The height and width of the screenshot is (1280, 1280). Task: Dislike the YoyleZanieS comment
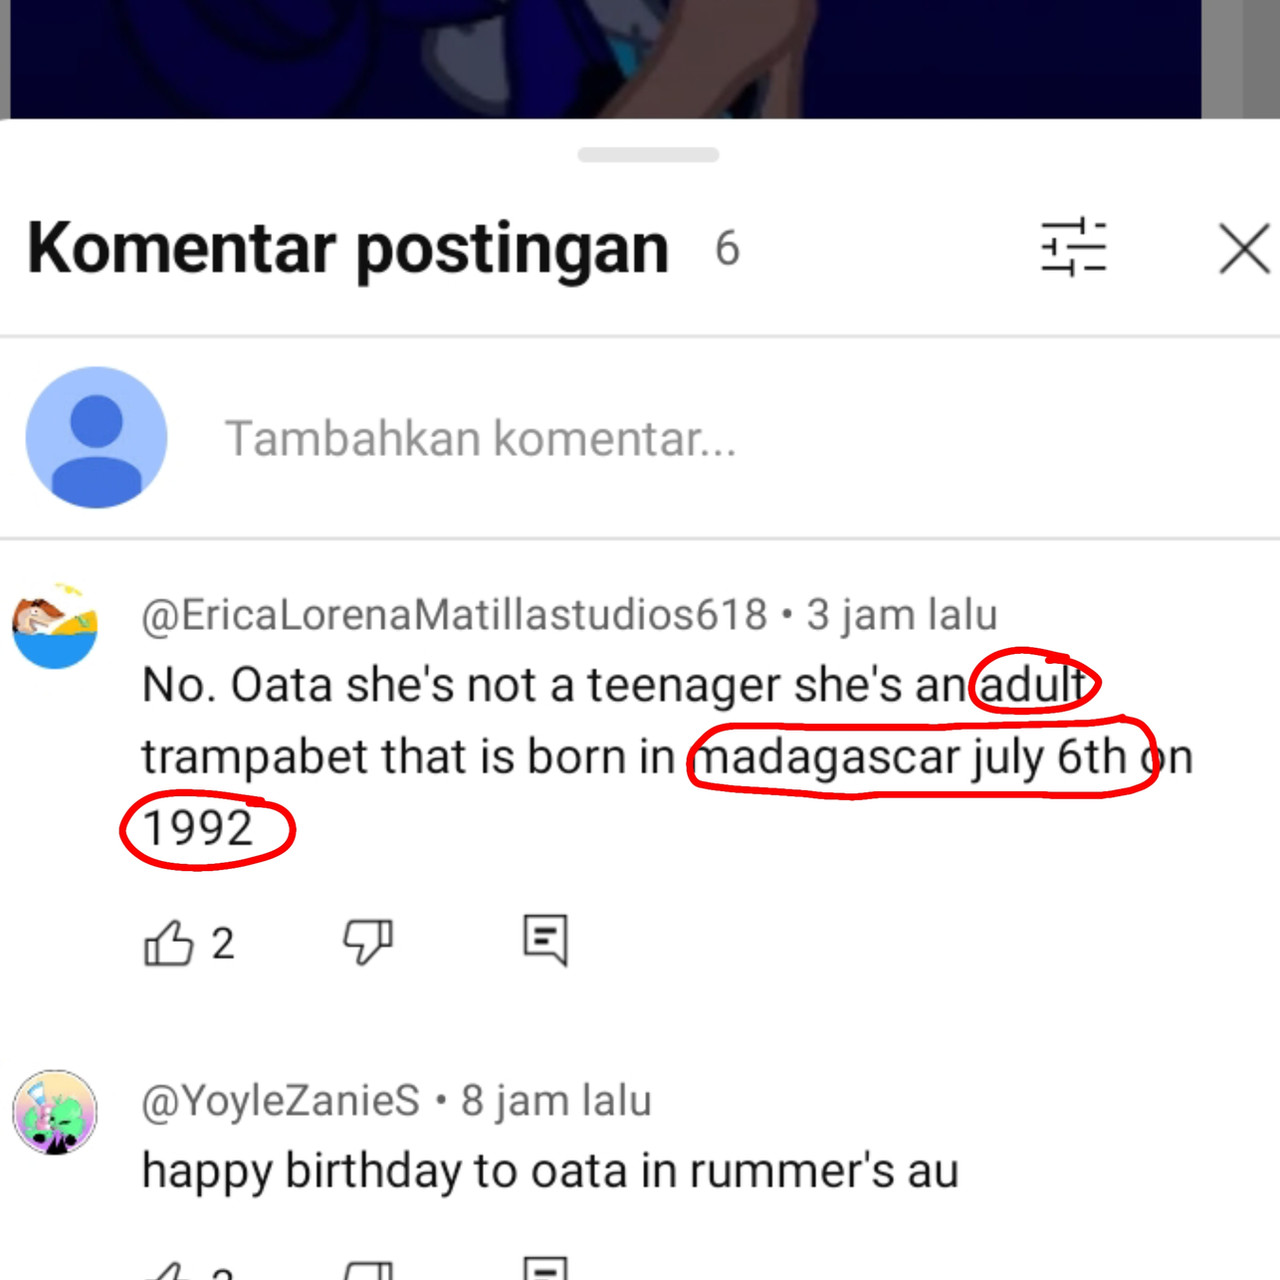[x=368, y=1268]
